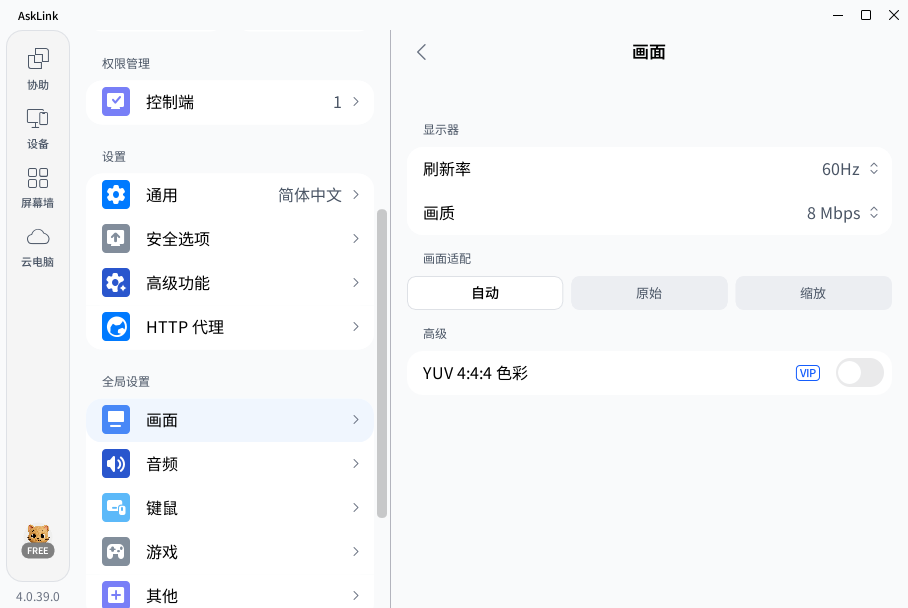Open the 控制端 menu label
This screenshot has height=608, width=908.
(170, 102)
